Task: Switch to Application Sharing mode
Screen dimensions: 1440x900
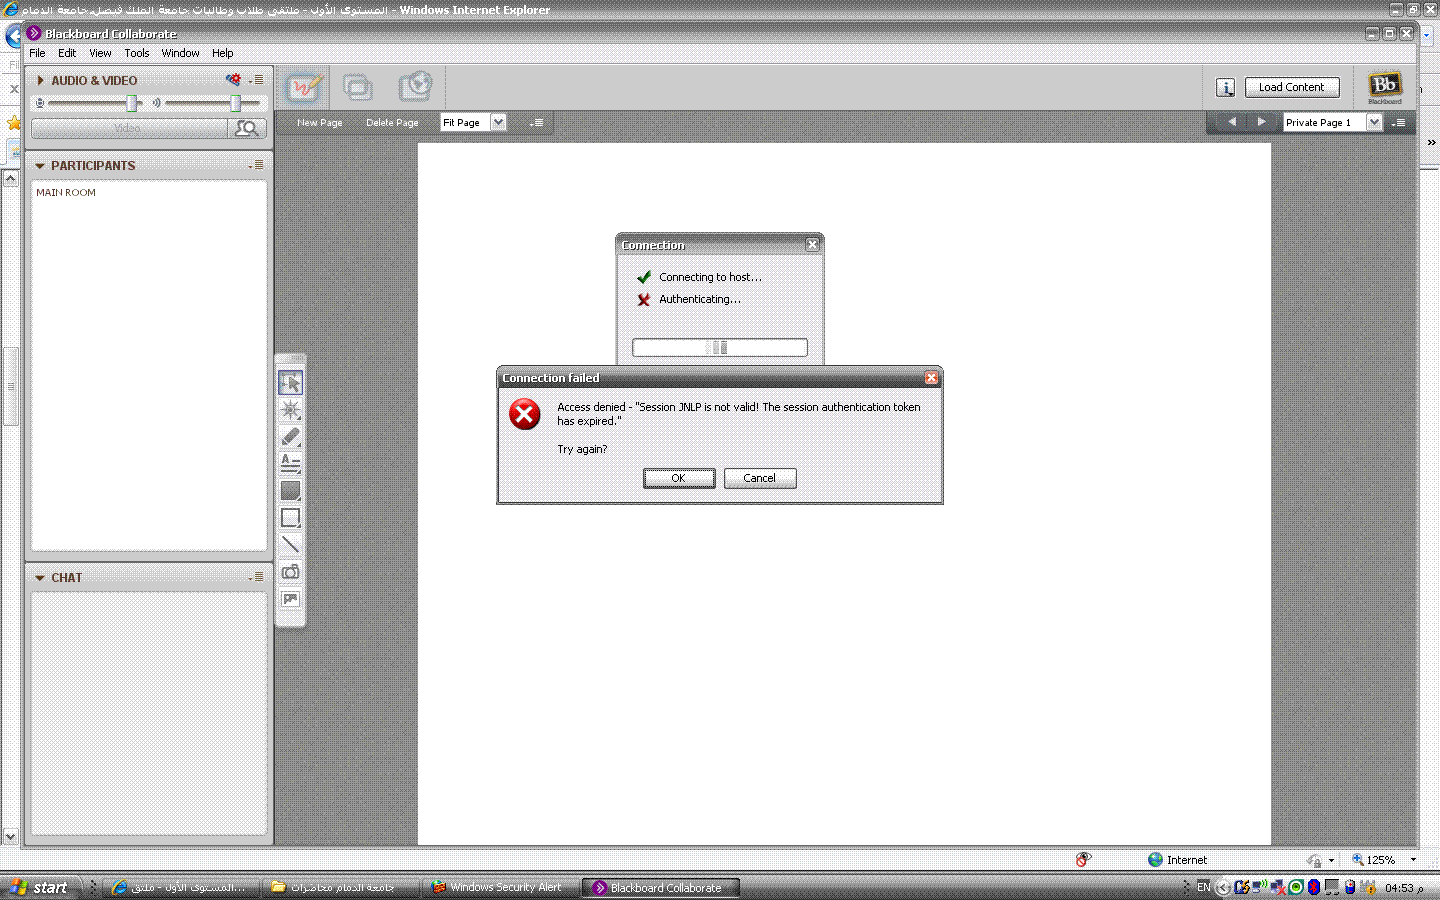Action: pyautogui.click(x=358, y=88)
